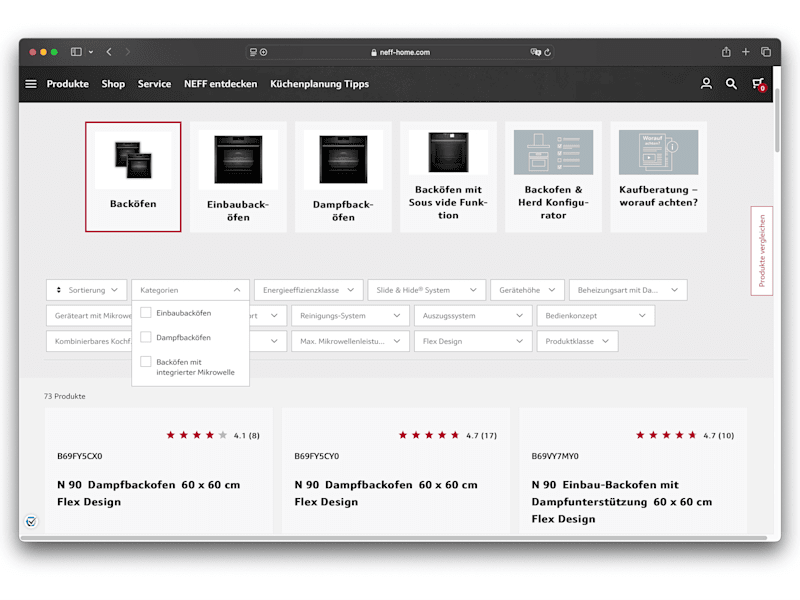
Task: Expand the Reinigungs-System filter
Action: pyautogui.click(x=350, y=315)
